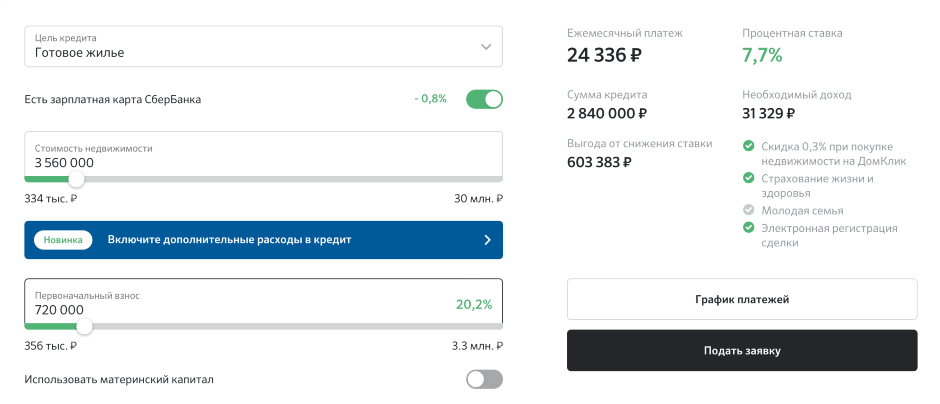Click the Новинка badge on the banner
Screen dimensions: 940x404
coord(63,240)
